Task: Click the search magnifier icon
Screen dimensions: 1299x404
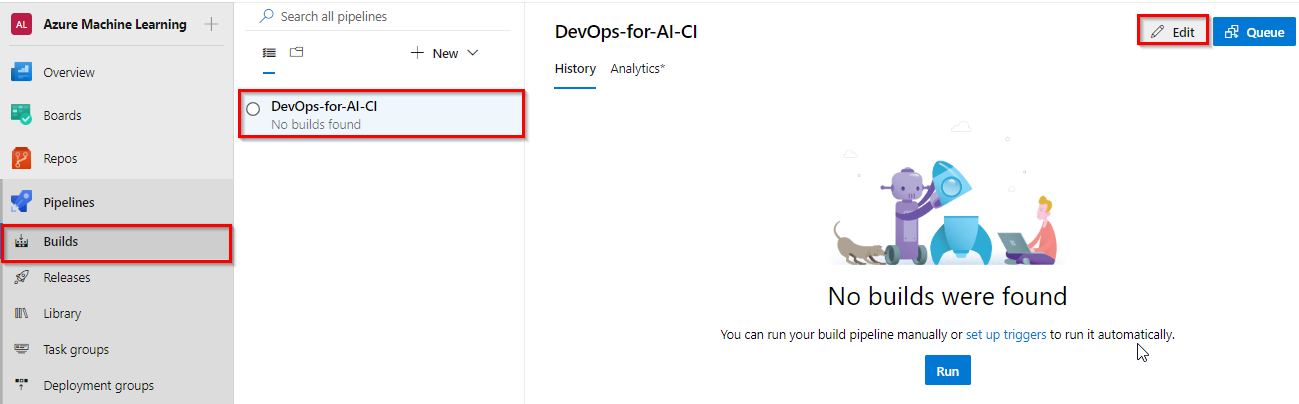Action: (x=266, y=16)
